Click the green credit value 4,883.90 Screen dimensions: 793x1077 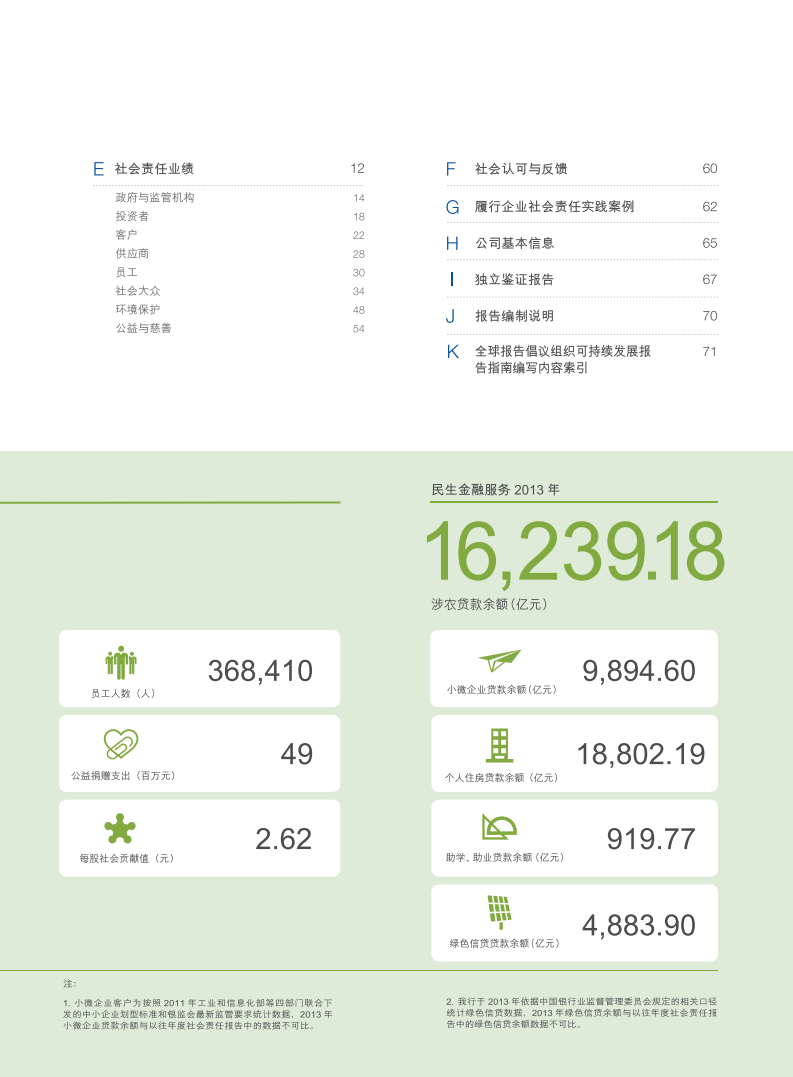point(639,926)
